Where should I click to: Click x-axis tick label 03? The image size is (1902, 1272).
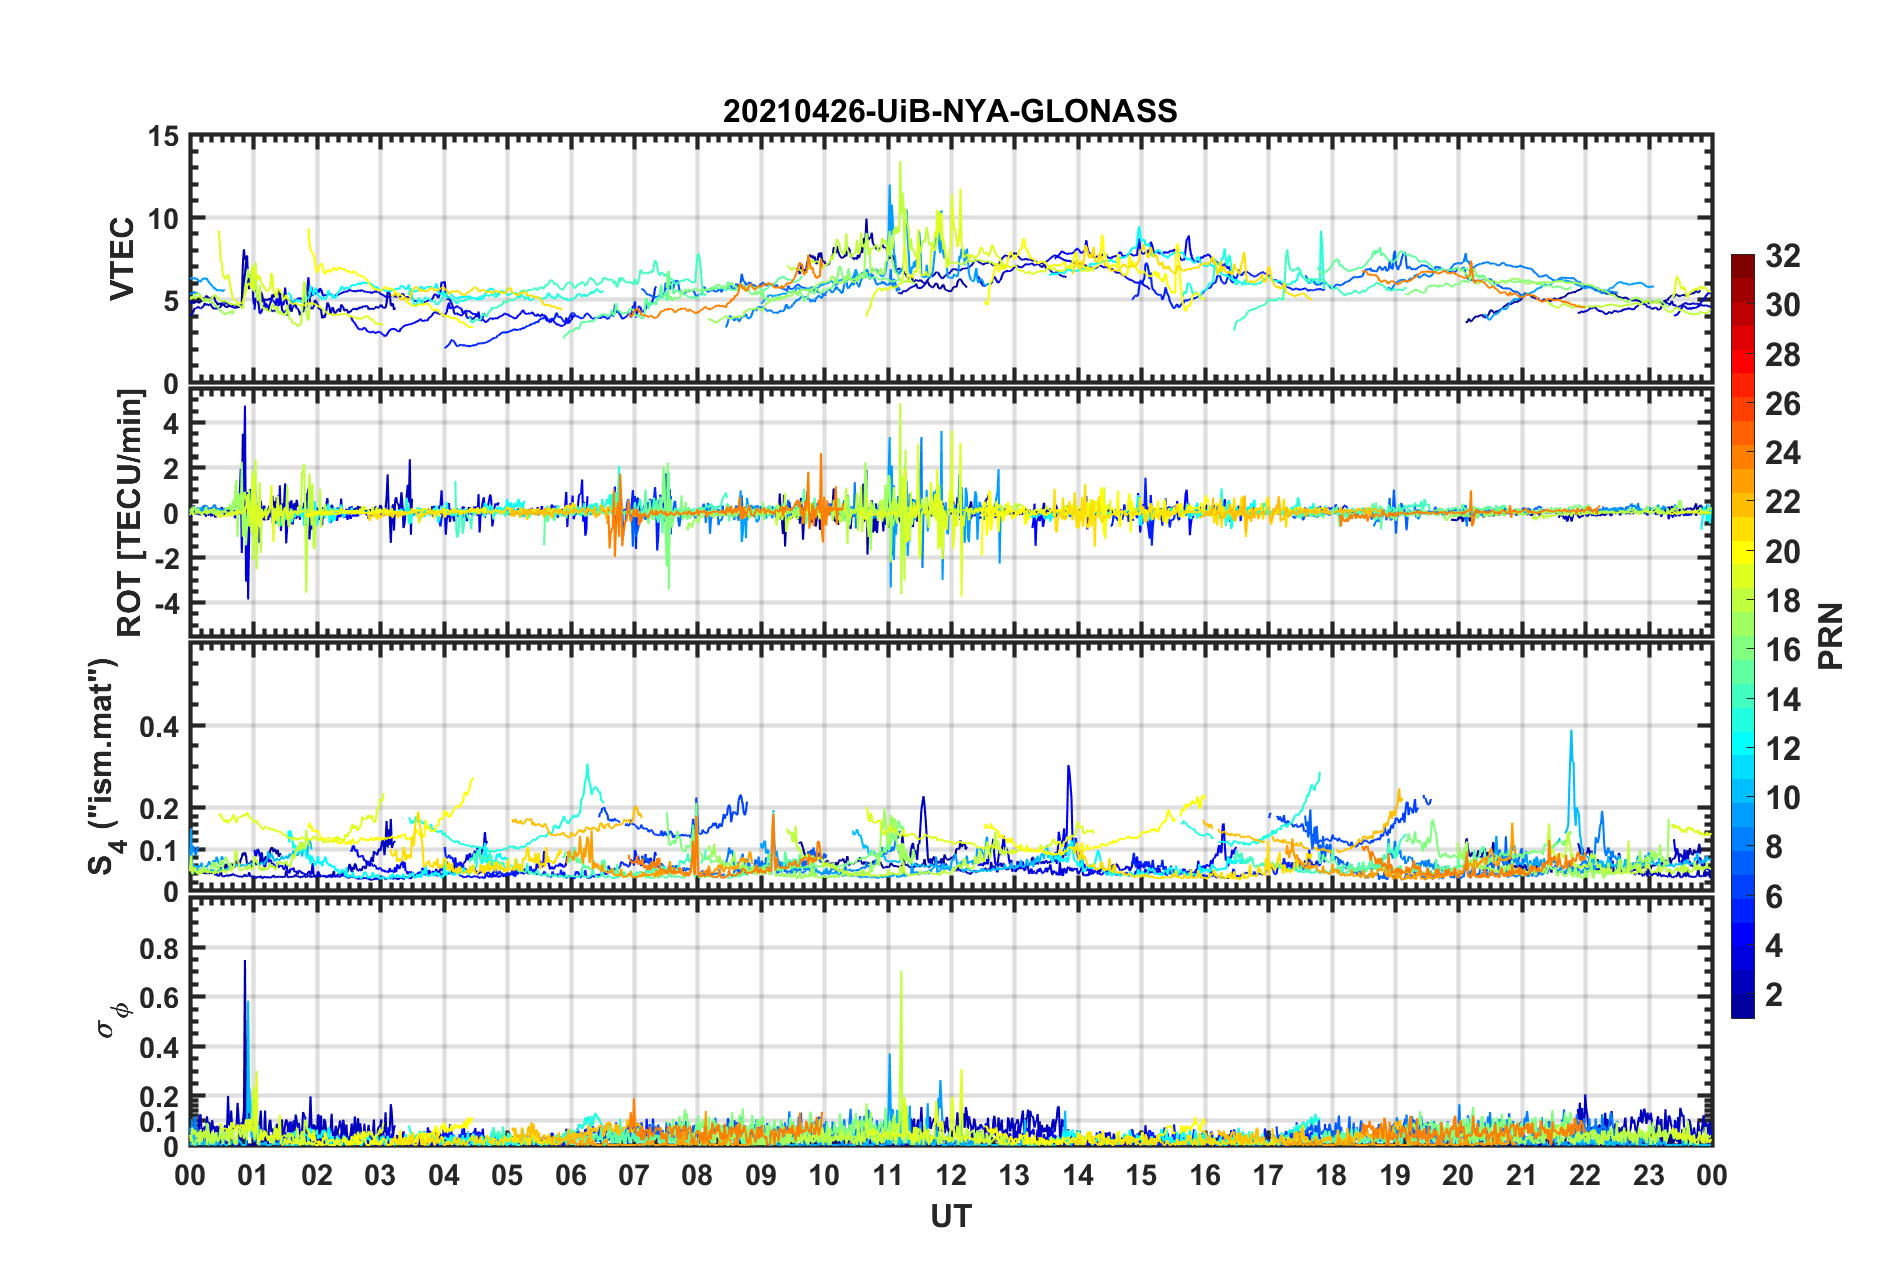pos(380,1175)
